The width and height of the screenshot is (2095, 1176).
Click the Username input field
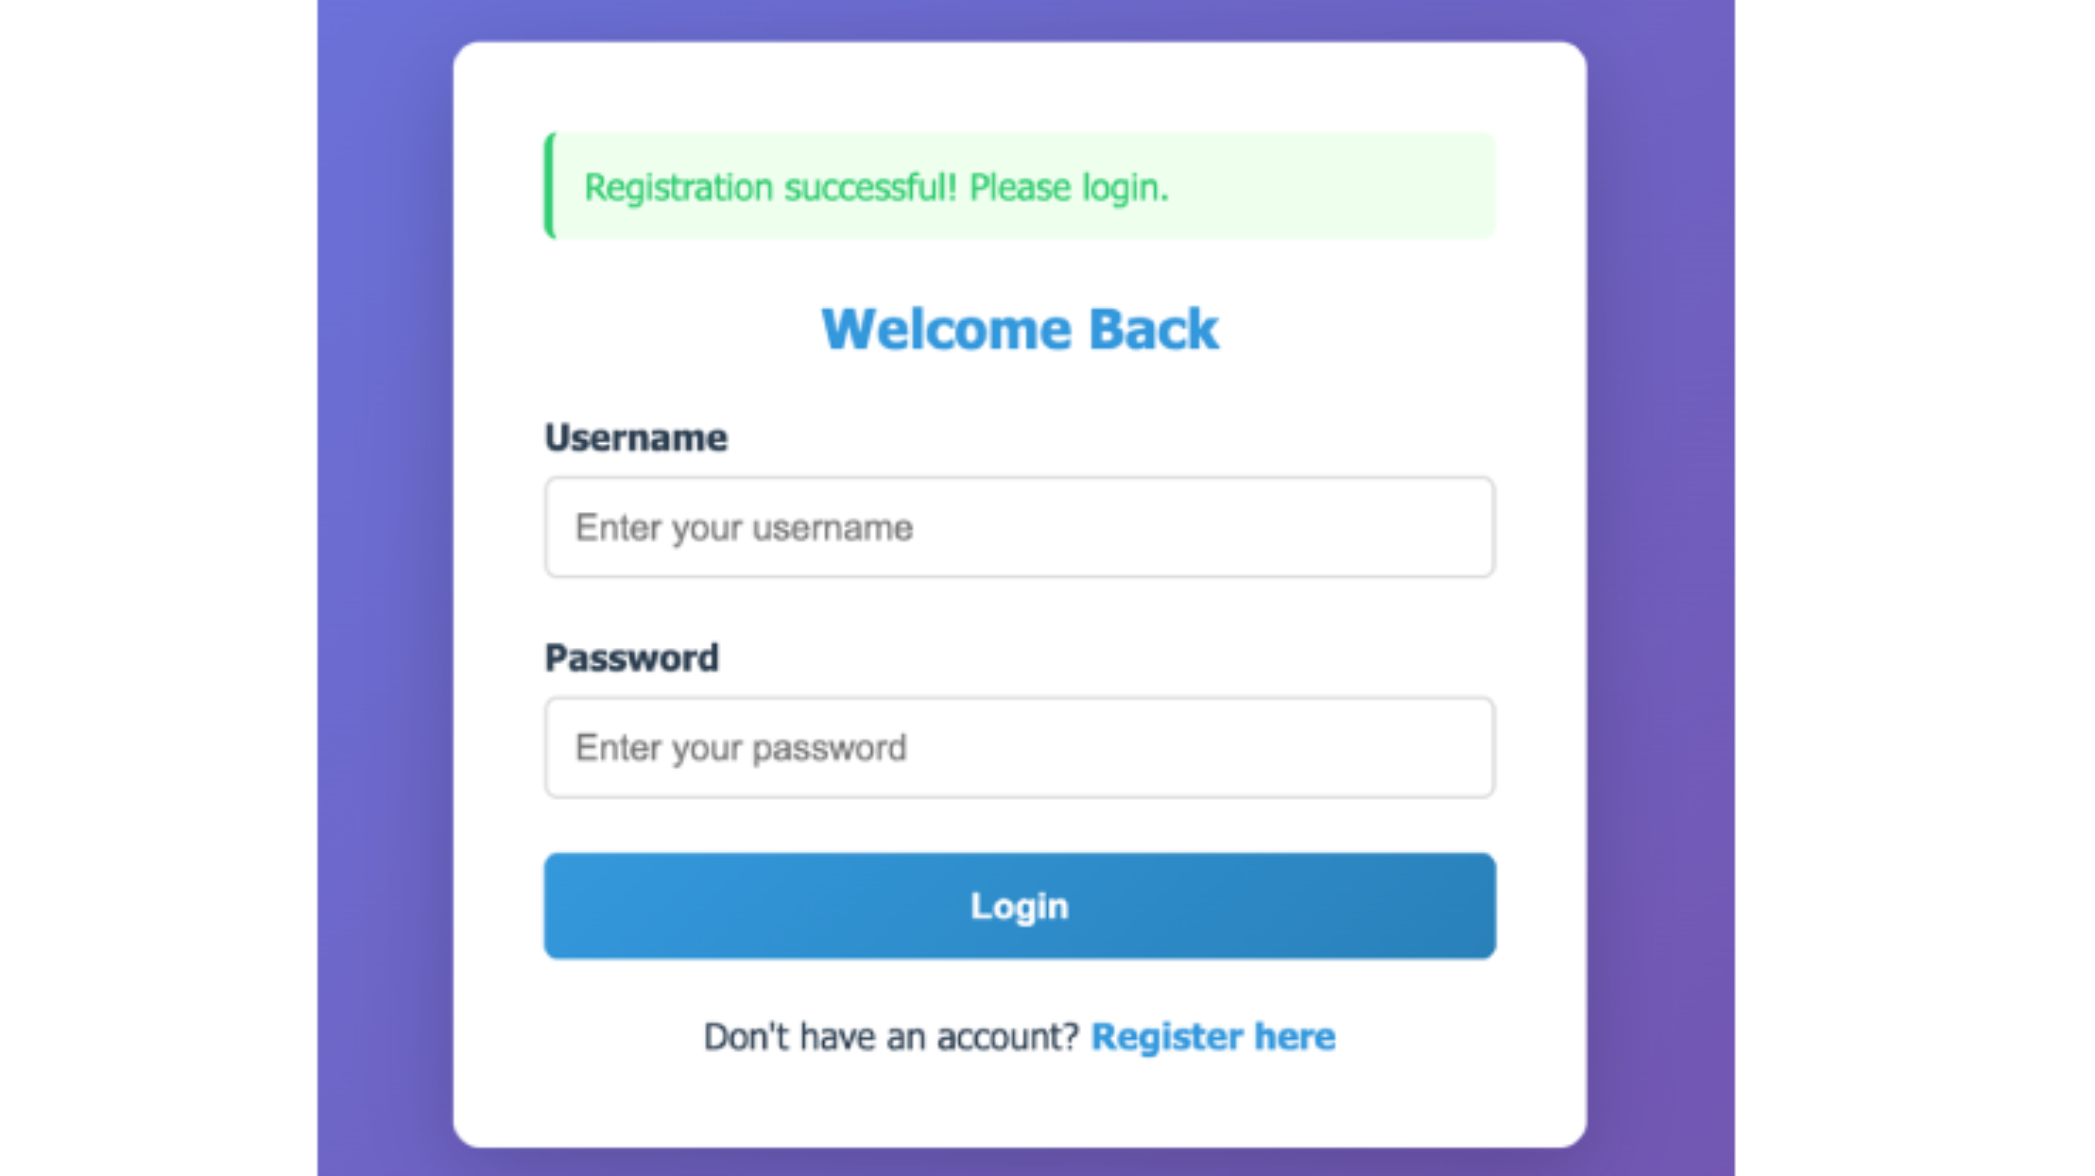(x=1019, y=527)
